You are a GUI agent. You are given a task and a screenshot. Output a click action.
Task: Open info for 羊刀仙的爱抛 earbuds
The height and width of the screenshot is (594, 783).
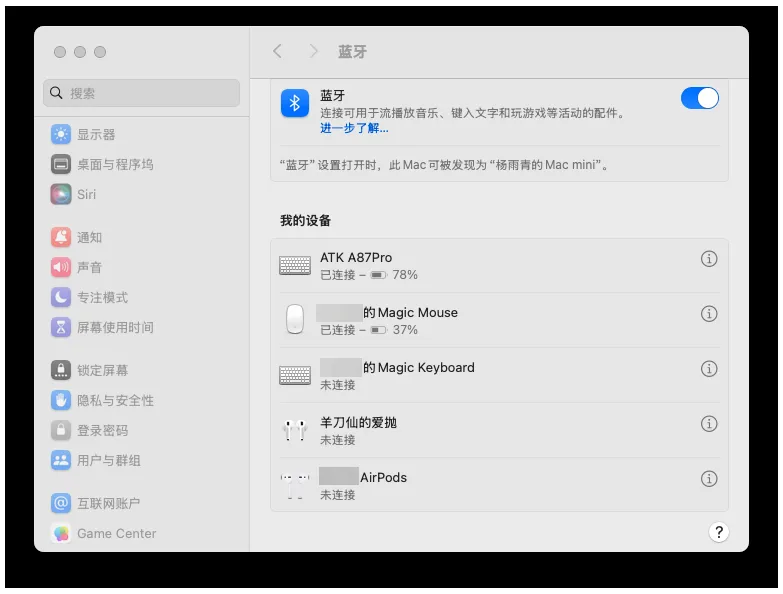pyautogui.click(x=709, y=424)
